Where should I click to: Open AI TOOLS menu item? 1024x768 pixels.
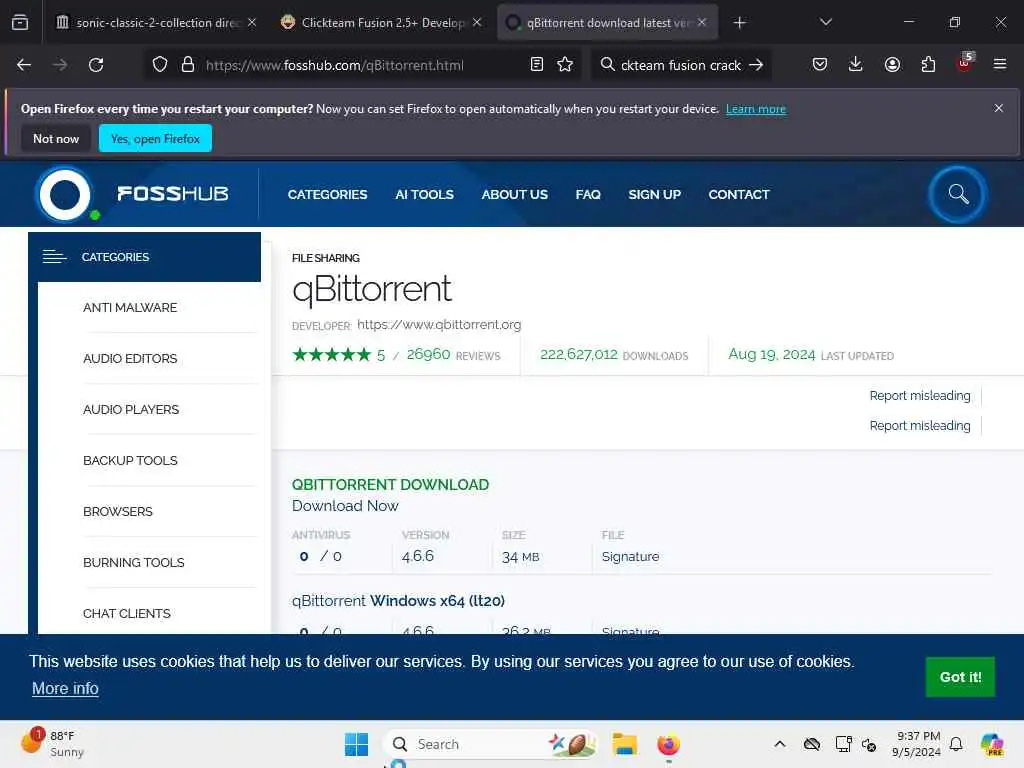pyautogui.click(x=424, y=195)
